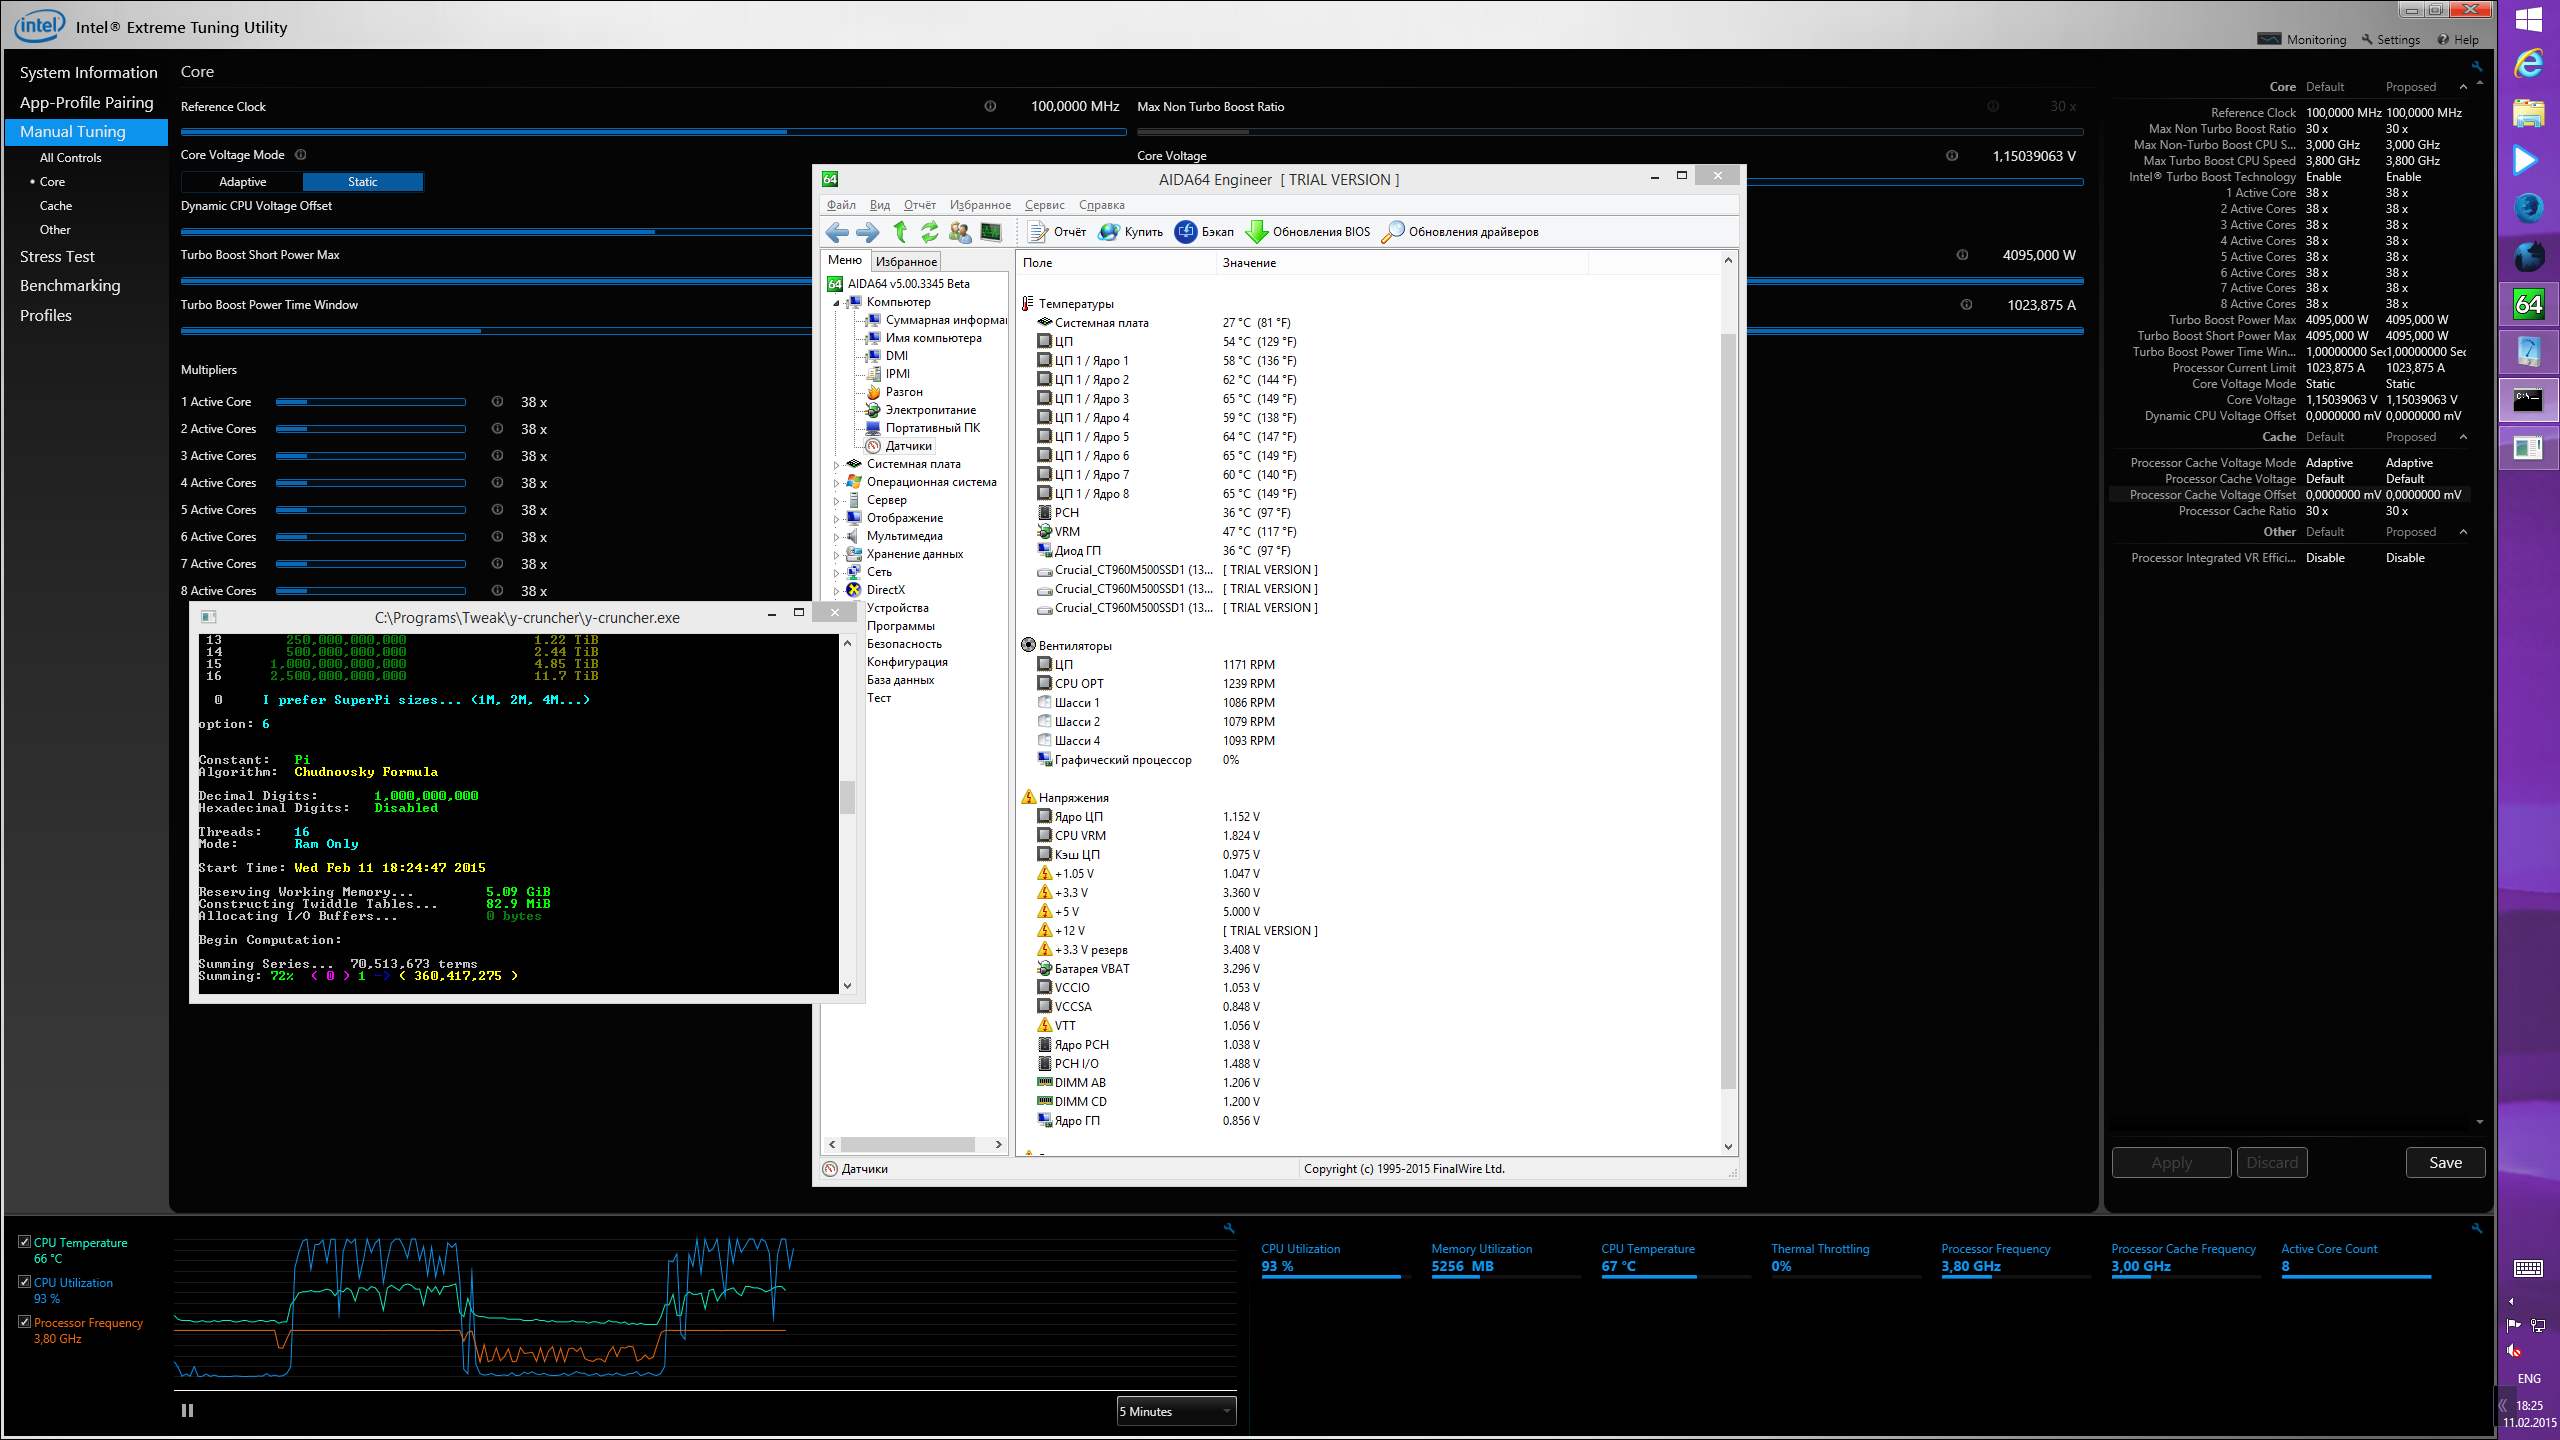Uncheck the CPU Temperature checkbox

click(x=24, y=1242)
